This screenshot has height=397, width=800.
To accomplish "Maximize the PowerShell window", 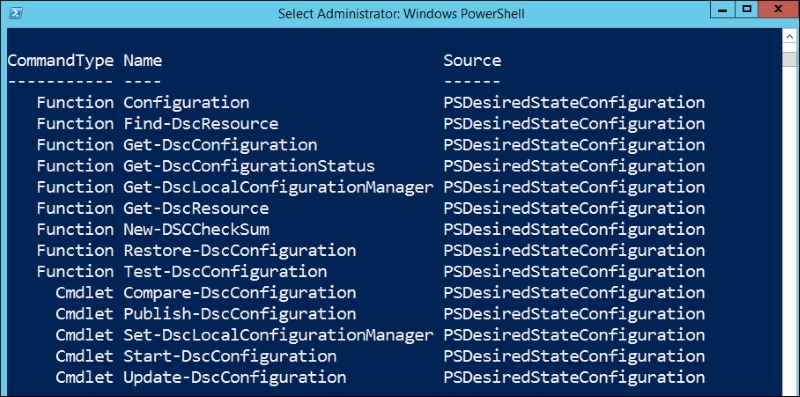I will (746, 10).
